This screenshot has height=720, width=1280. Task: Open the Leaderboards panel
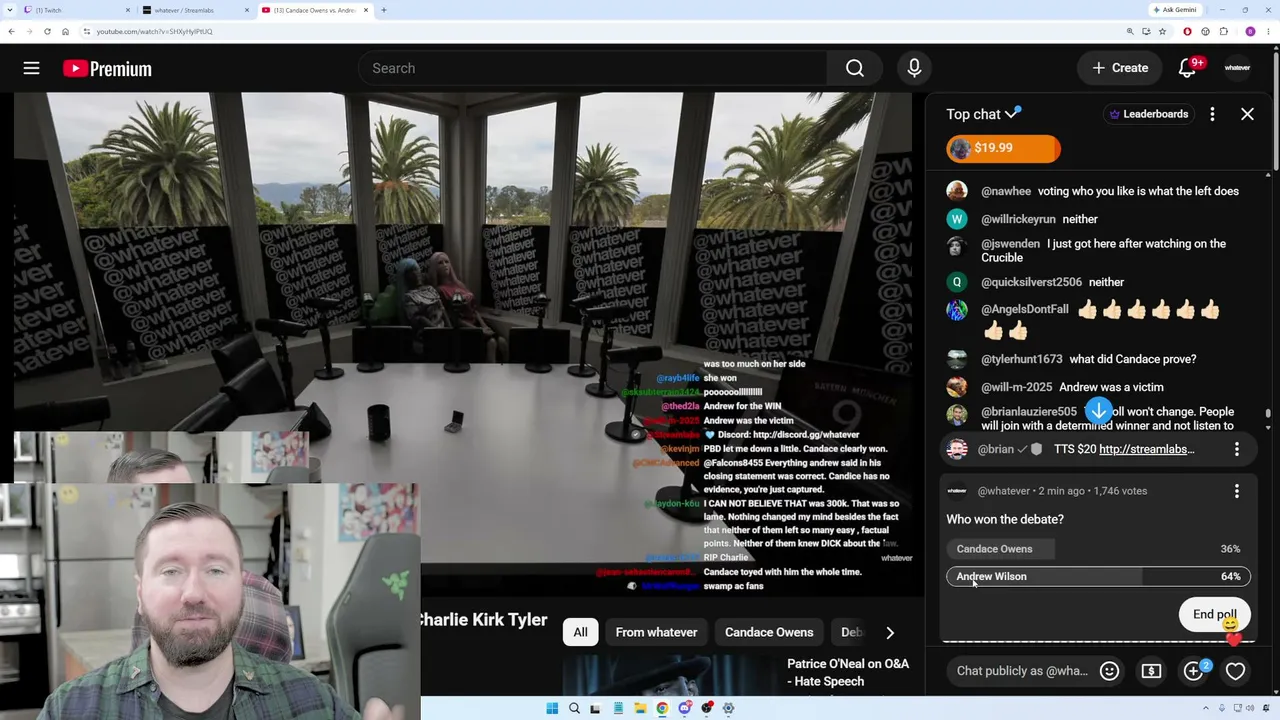click(1148, 114)
